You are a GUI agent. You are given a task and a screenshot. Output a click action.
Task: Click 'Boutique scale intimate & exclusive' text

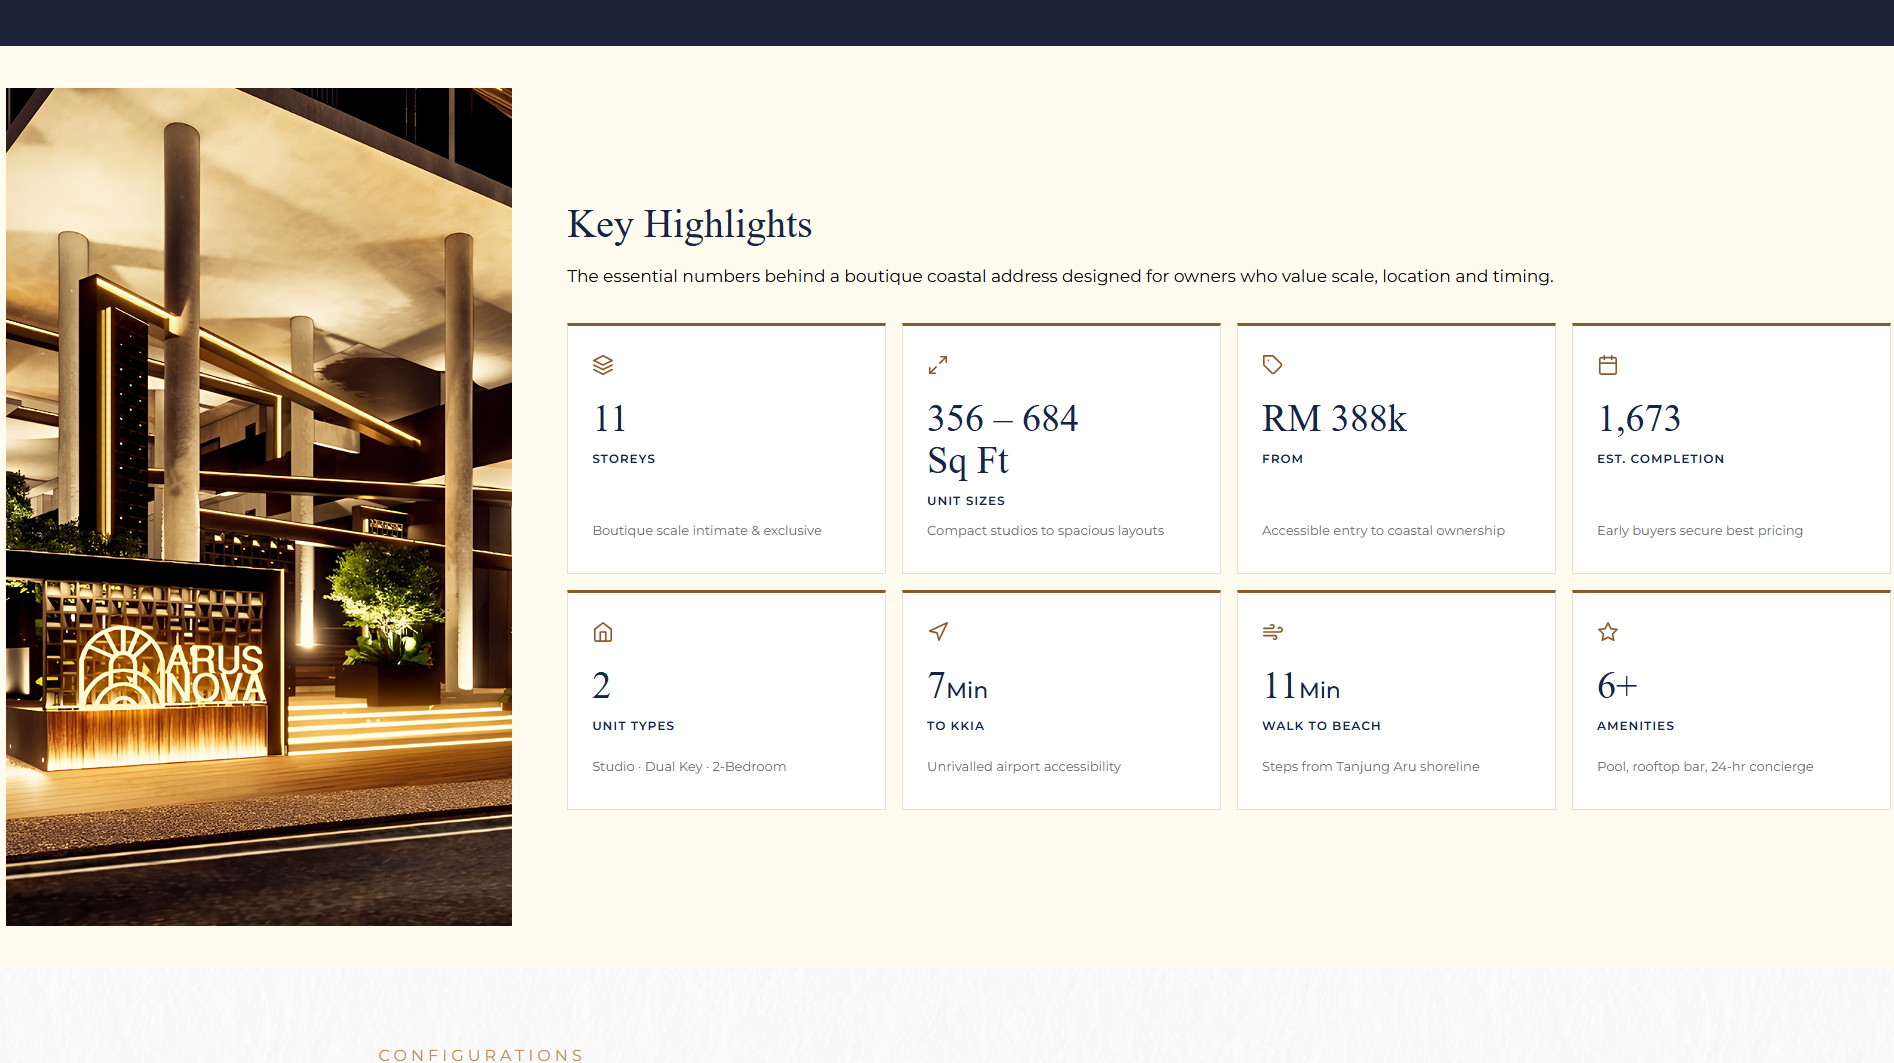(706, 531)
